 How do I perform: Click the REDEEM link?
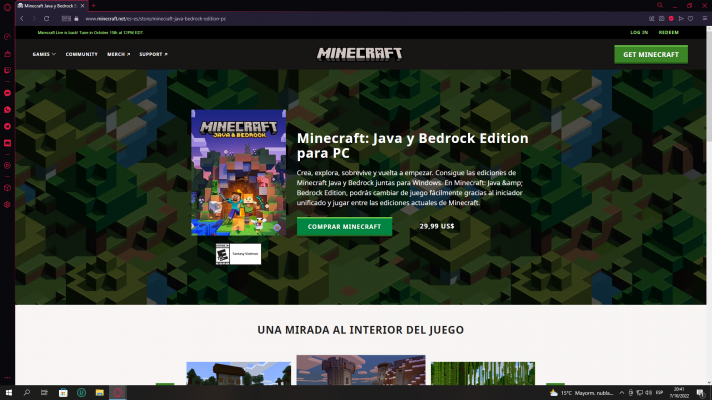668,32
